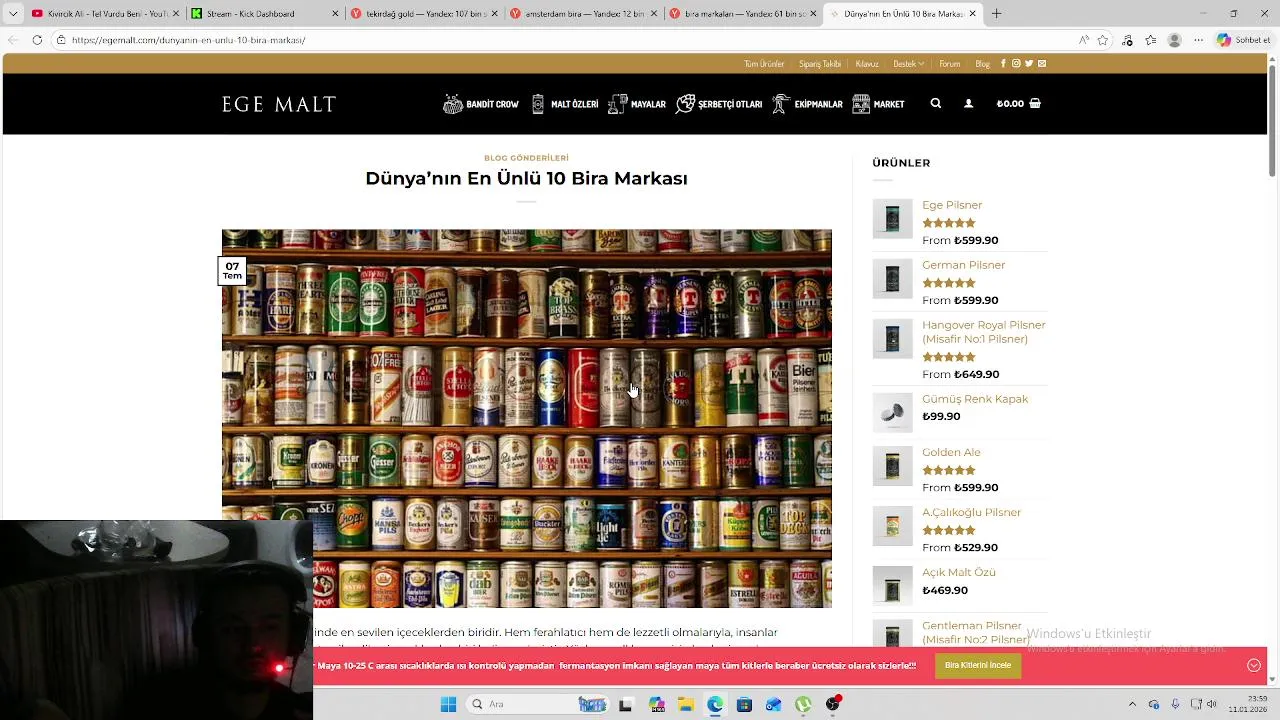Open the site search magnifier icon
Image resolution: width=1280 pixels, height=720 pixels.
[936, 103]
